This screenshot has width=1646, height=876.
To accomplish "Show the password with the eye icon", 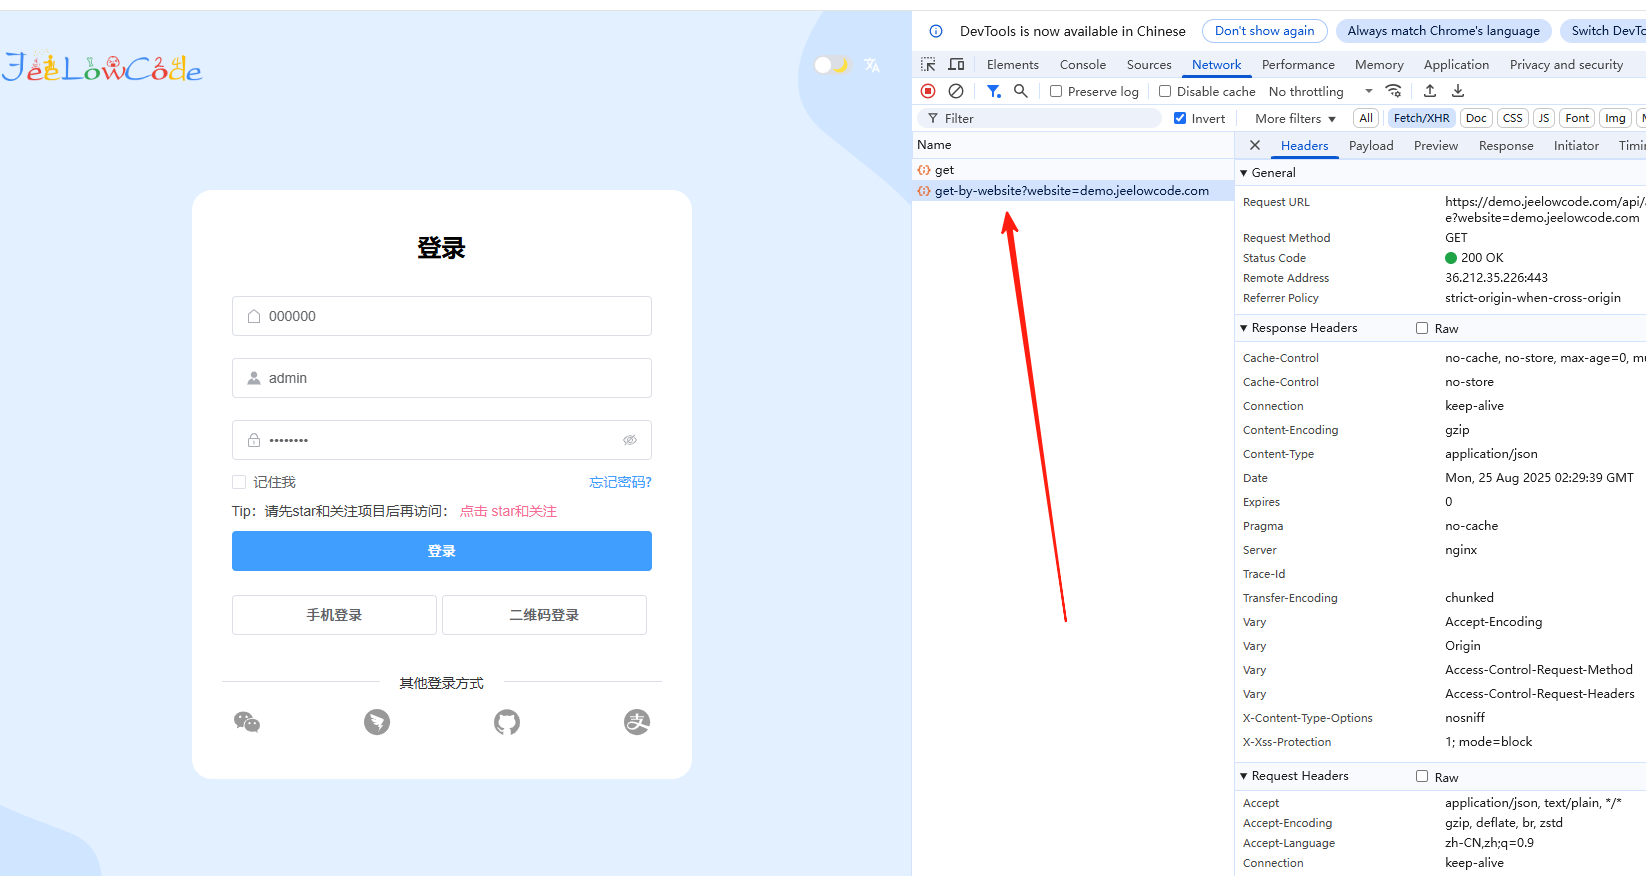I will pos(630,440).
